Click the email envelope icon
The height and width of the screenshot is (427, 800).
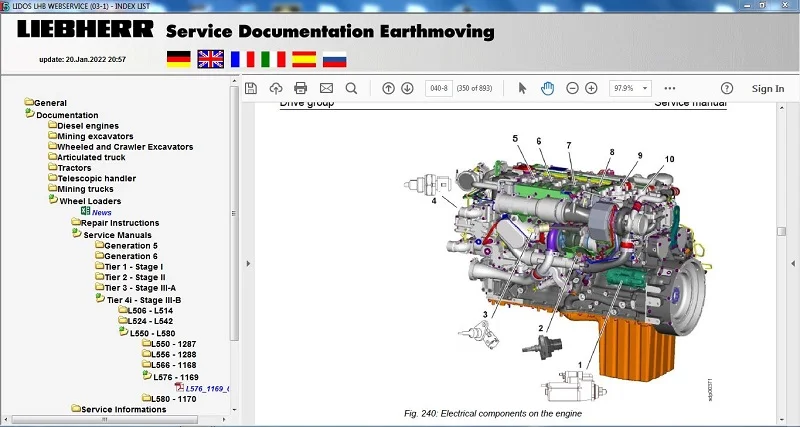[326, 88]
